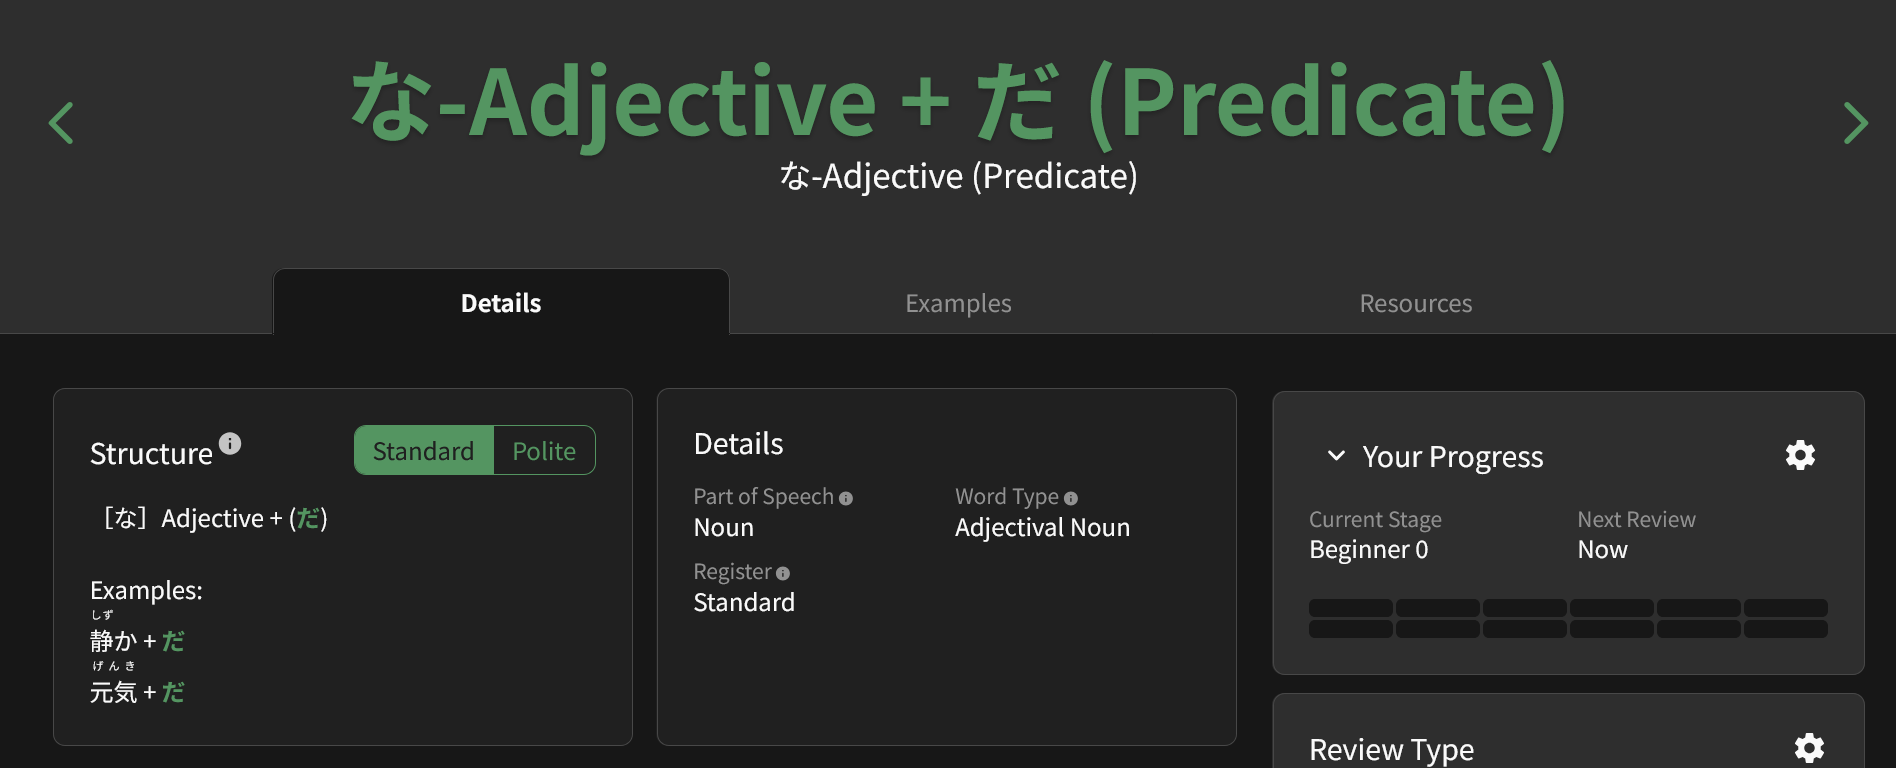Click the 静か + だ example
The width and height of the screenshot is (1896, 768).
pos(137,641)
